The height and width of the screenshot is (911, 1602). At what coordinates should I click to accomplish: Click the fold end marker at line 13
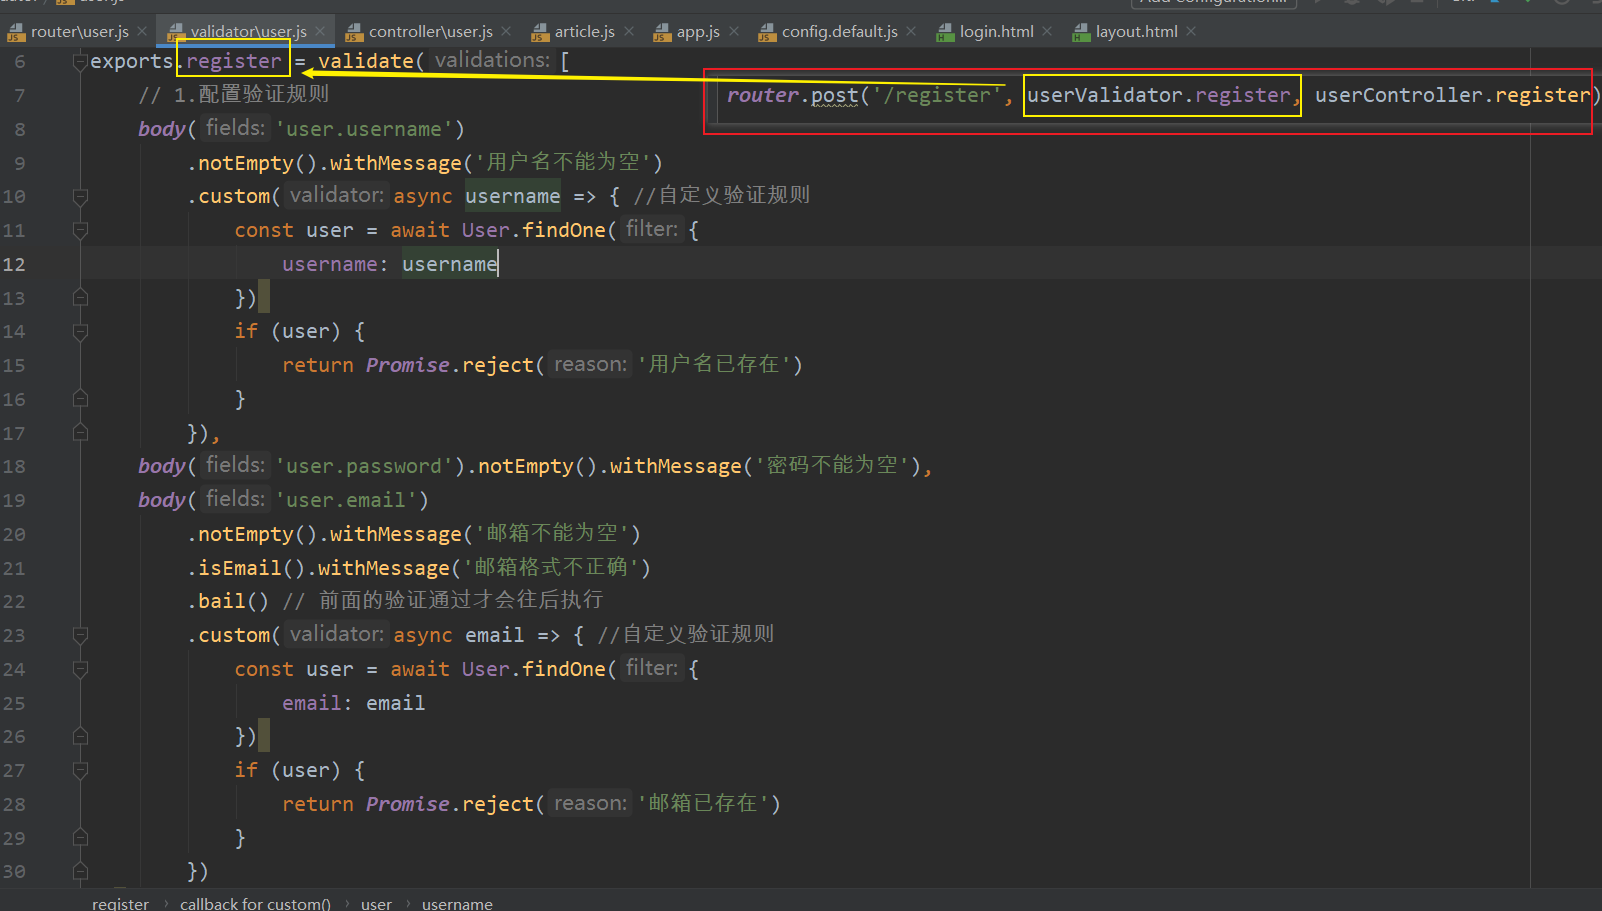click(81, 298)
